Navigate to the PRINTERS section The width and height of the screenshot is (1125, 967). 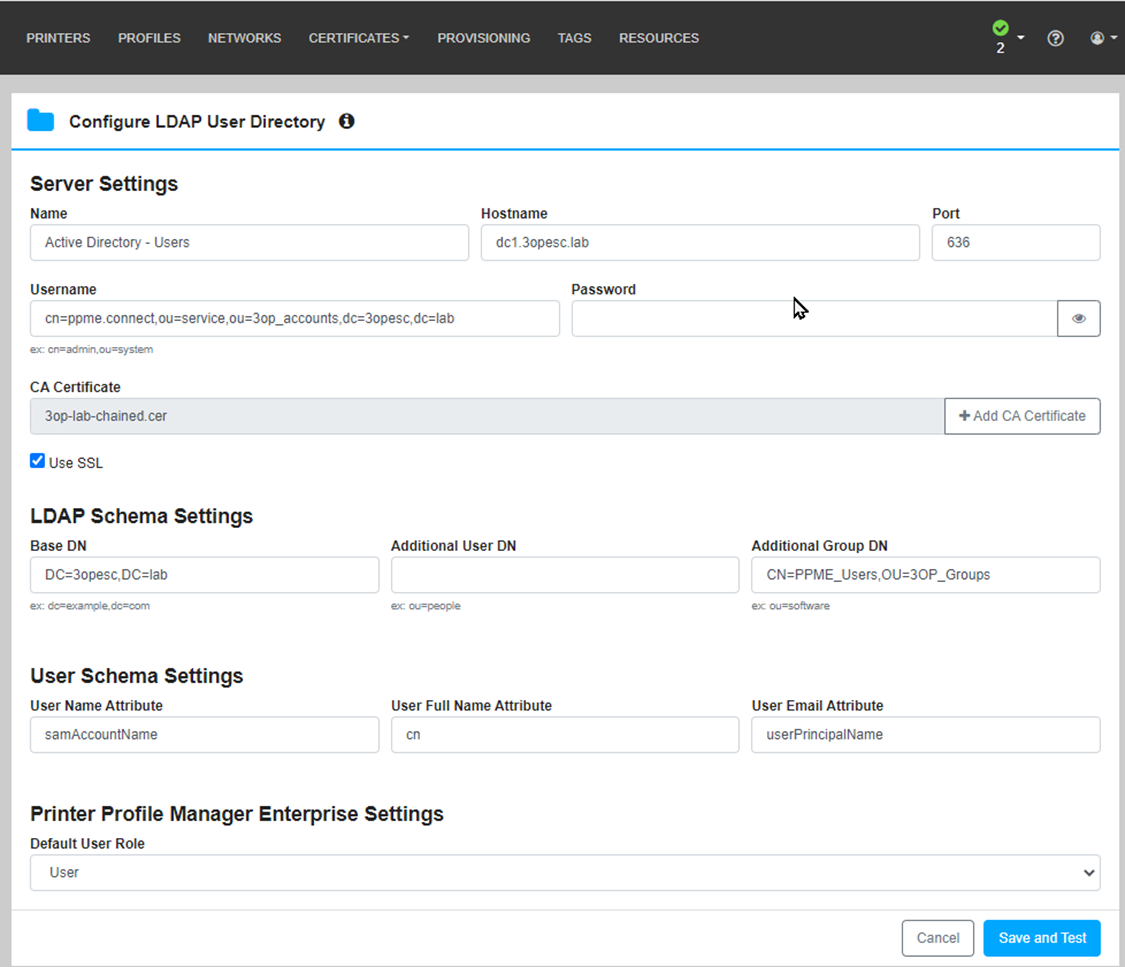click(57, 38)
